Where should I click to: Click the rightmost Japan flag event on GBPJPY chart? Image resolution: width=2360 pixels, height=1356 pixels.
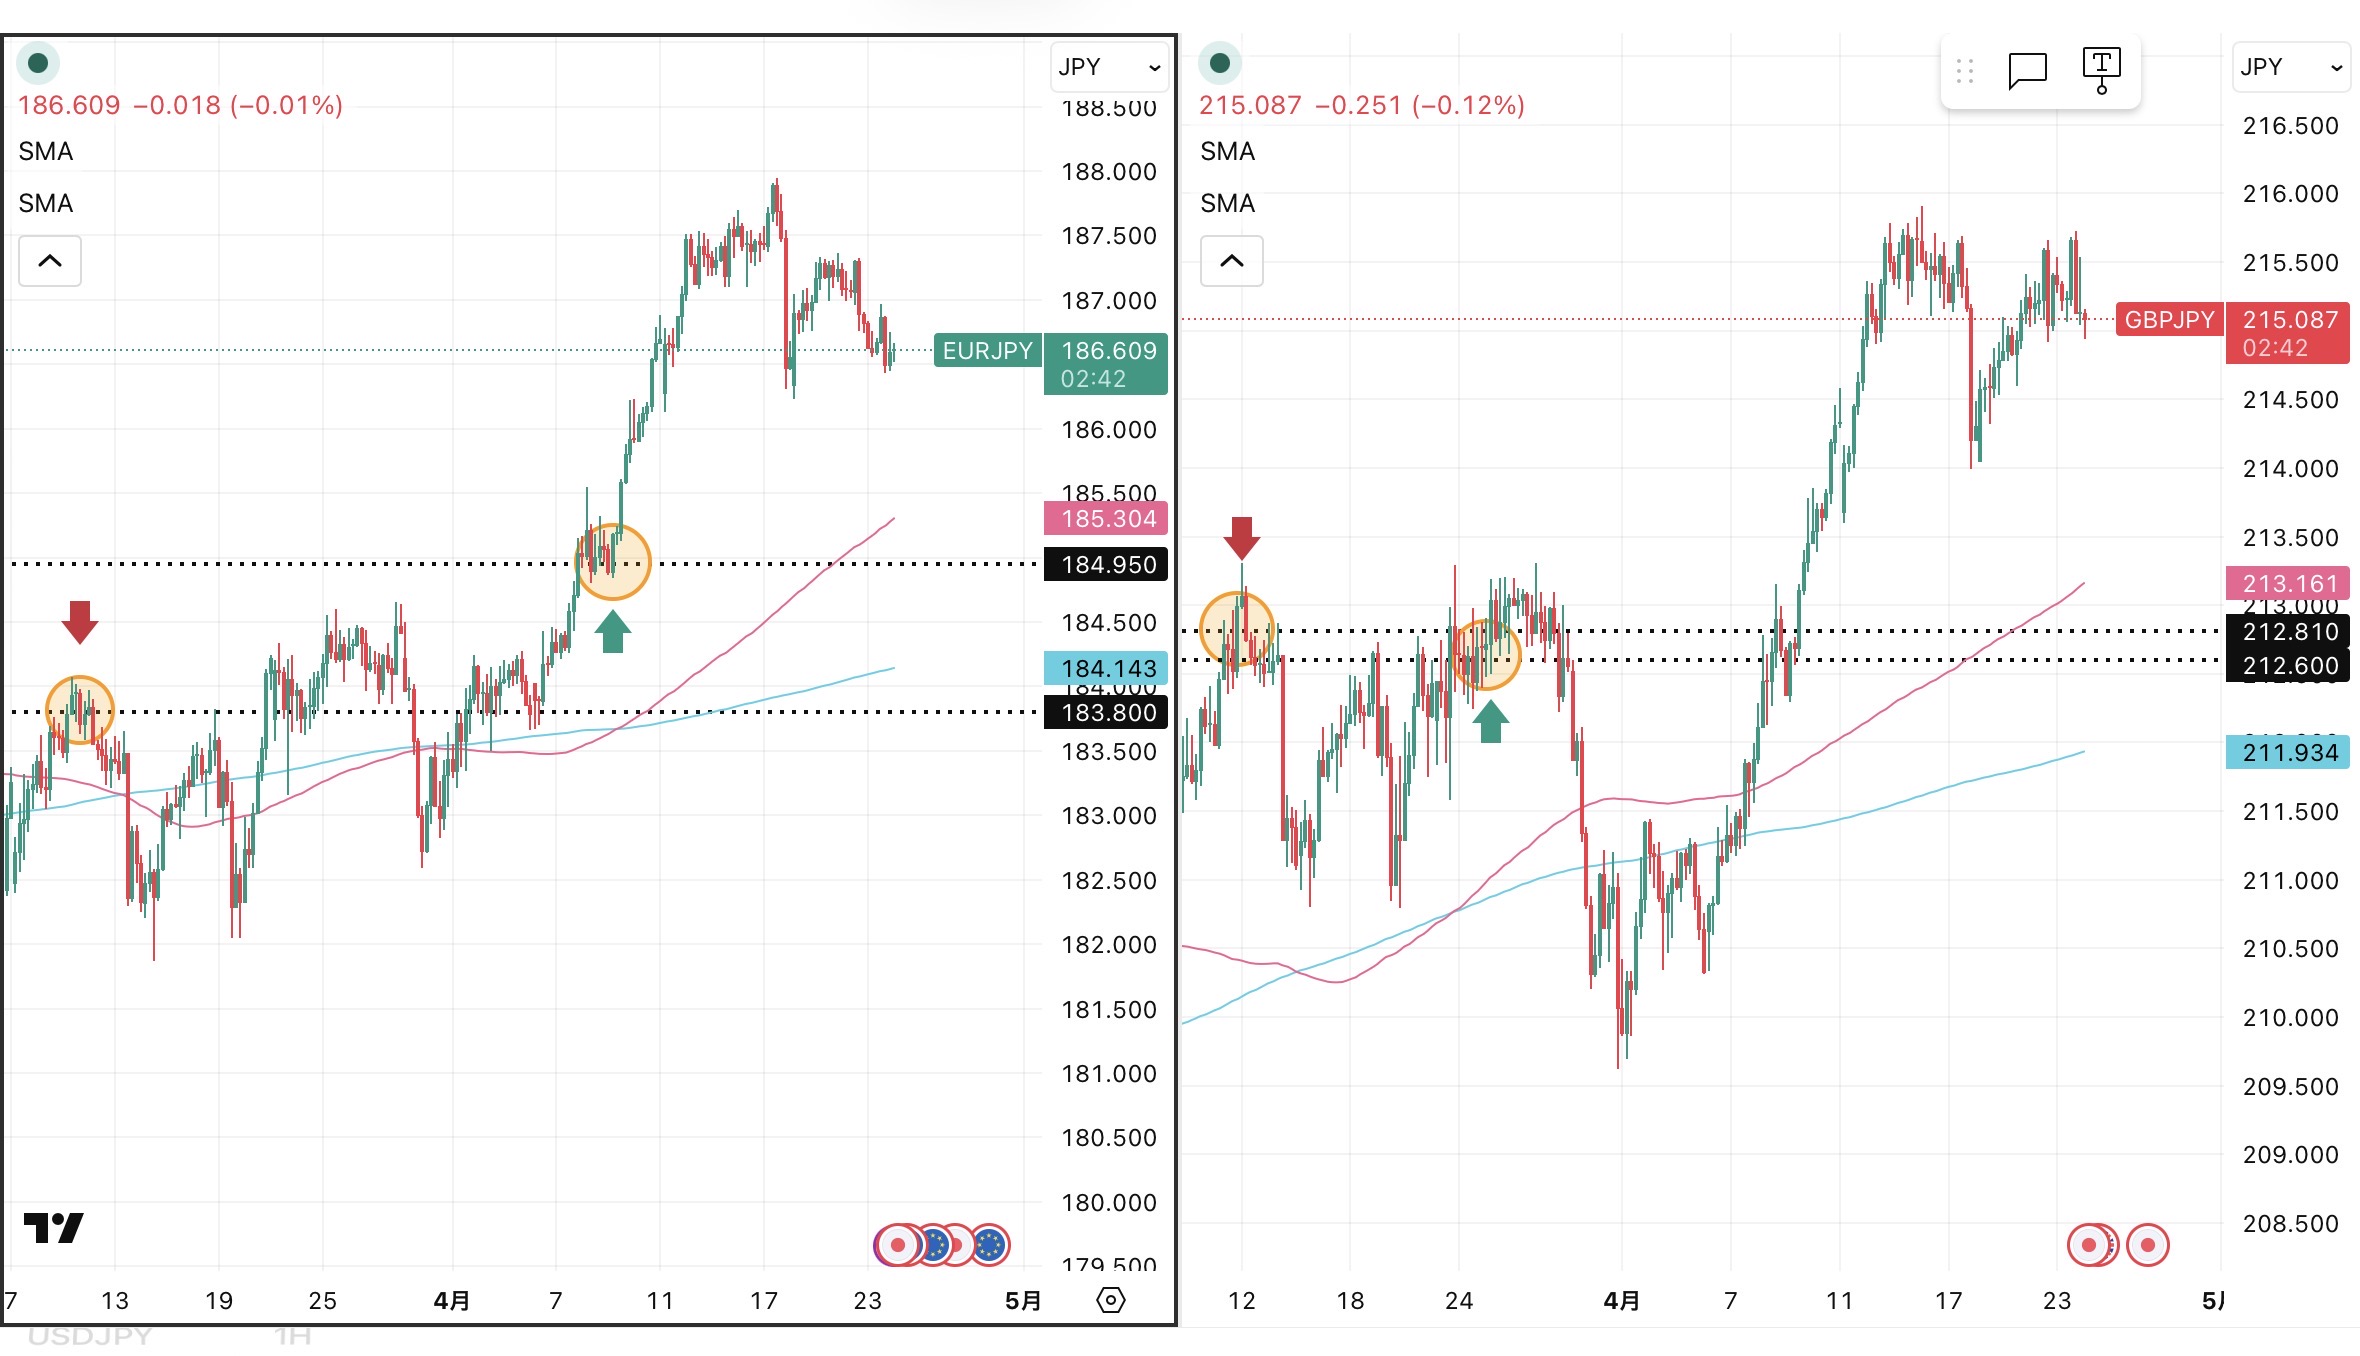pos(2147,1245)
